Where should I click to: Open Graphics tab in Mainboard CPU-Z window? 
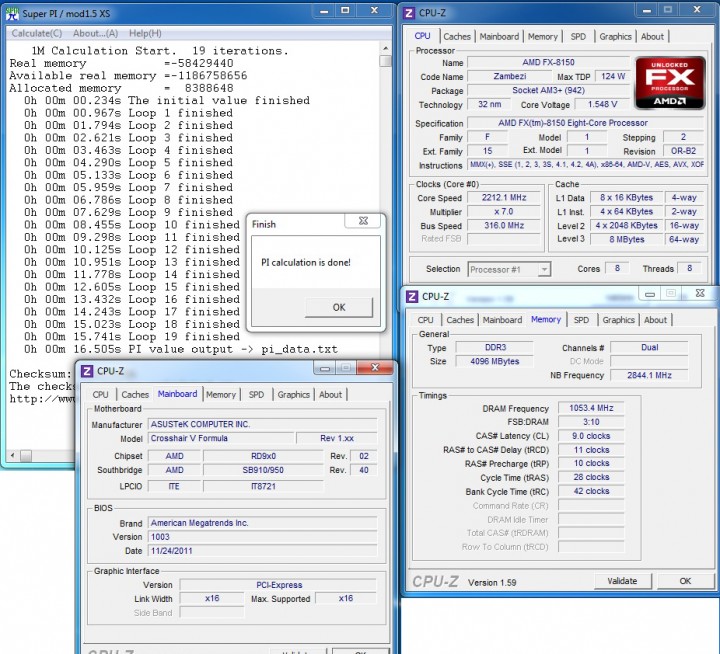point(293,395)
